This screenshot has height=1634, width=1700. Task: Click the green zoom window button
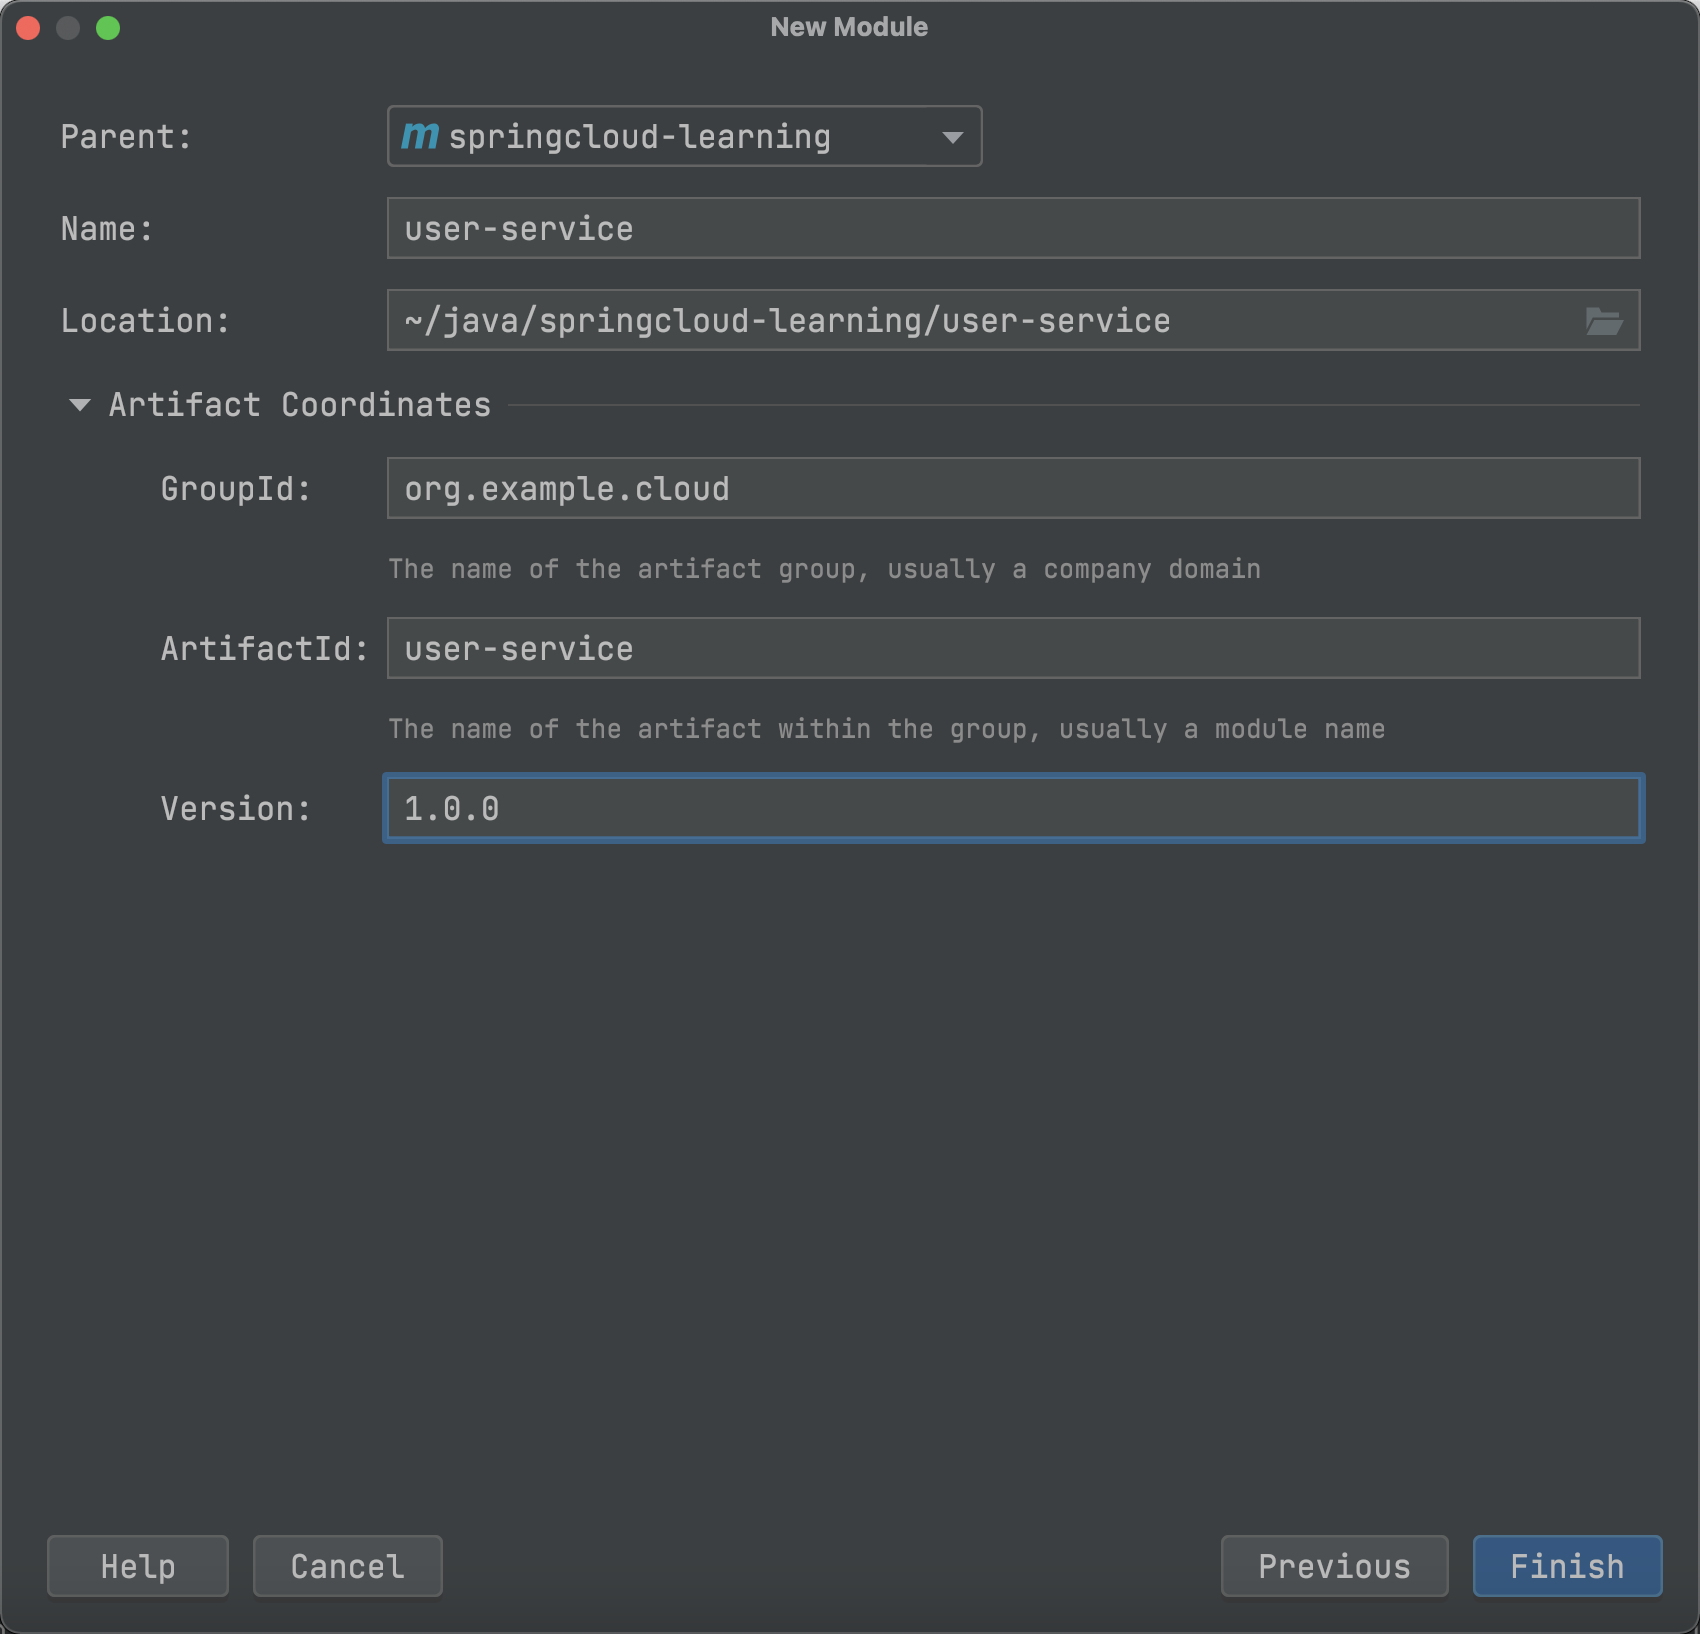(108, 28)
